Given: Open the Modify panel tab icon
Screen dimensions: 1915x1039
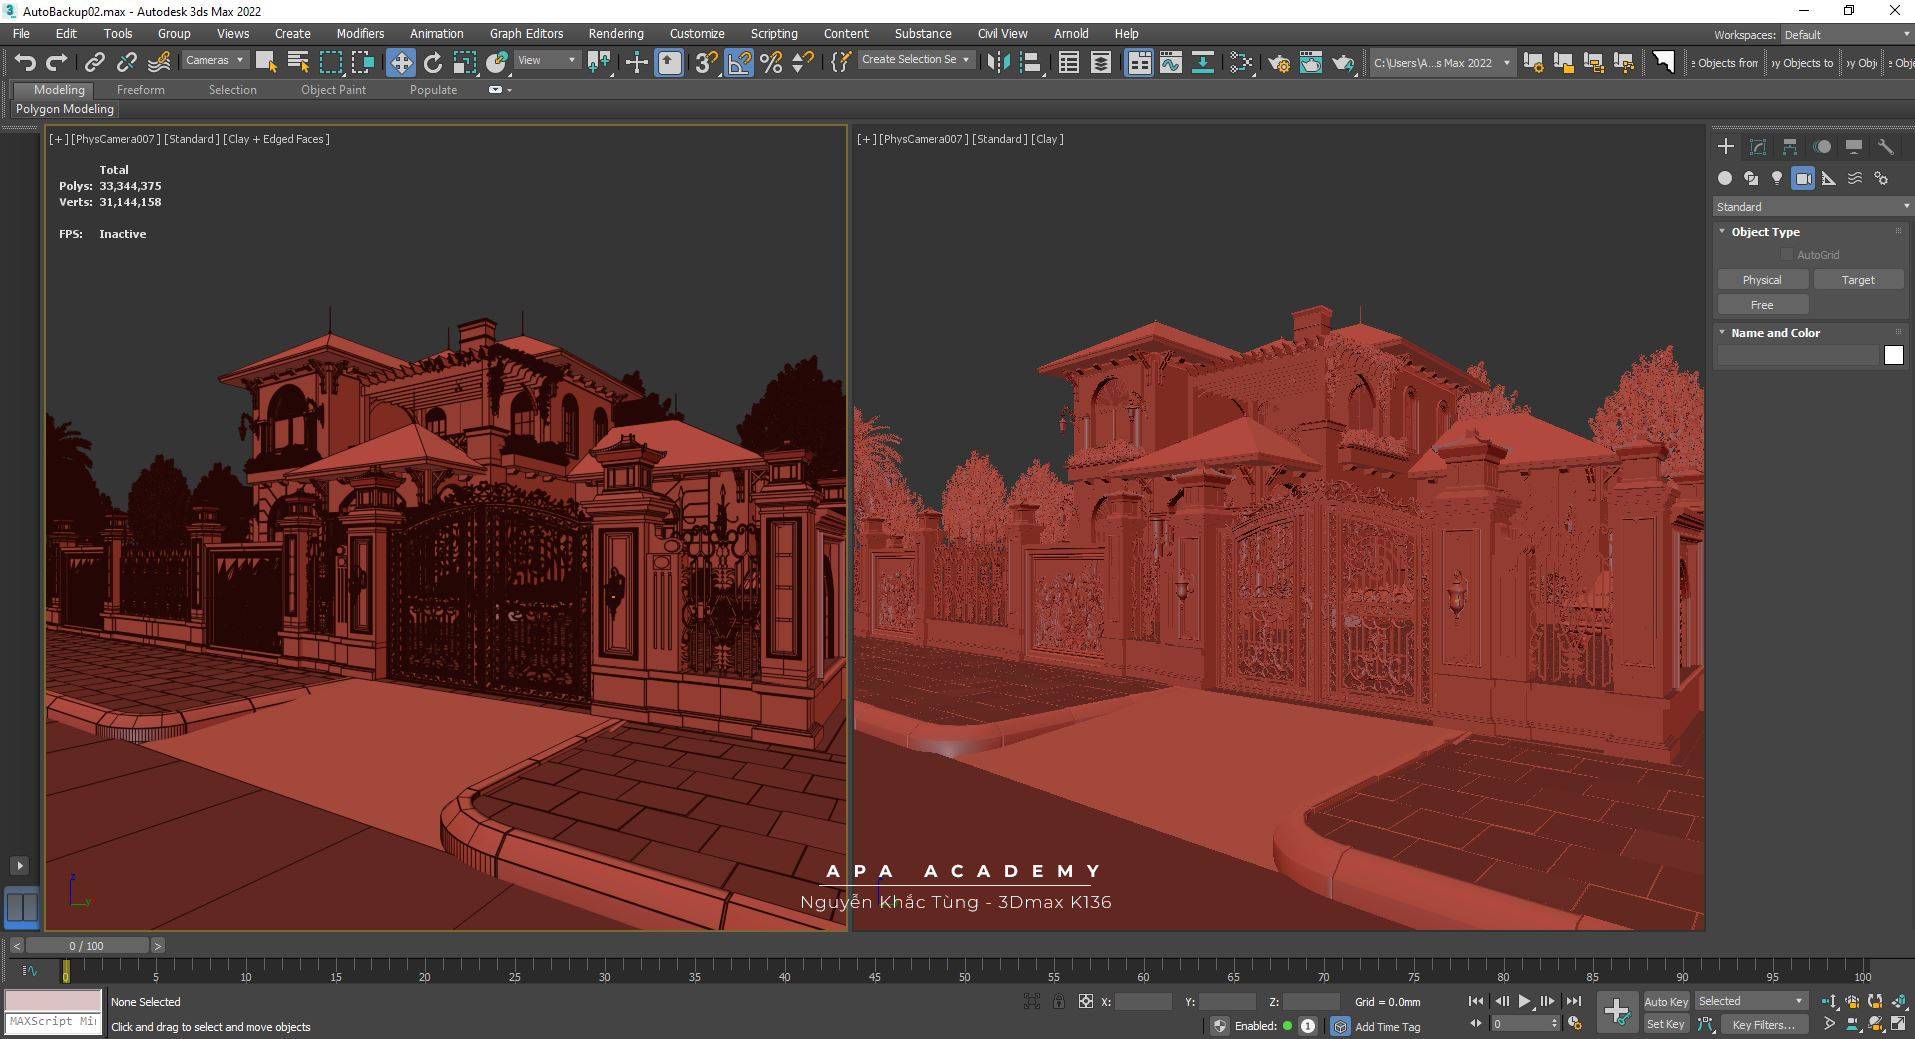Looking at the screenshot, I should click(1757, 147).
